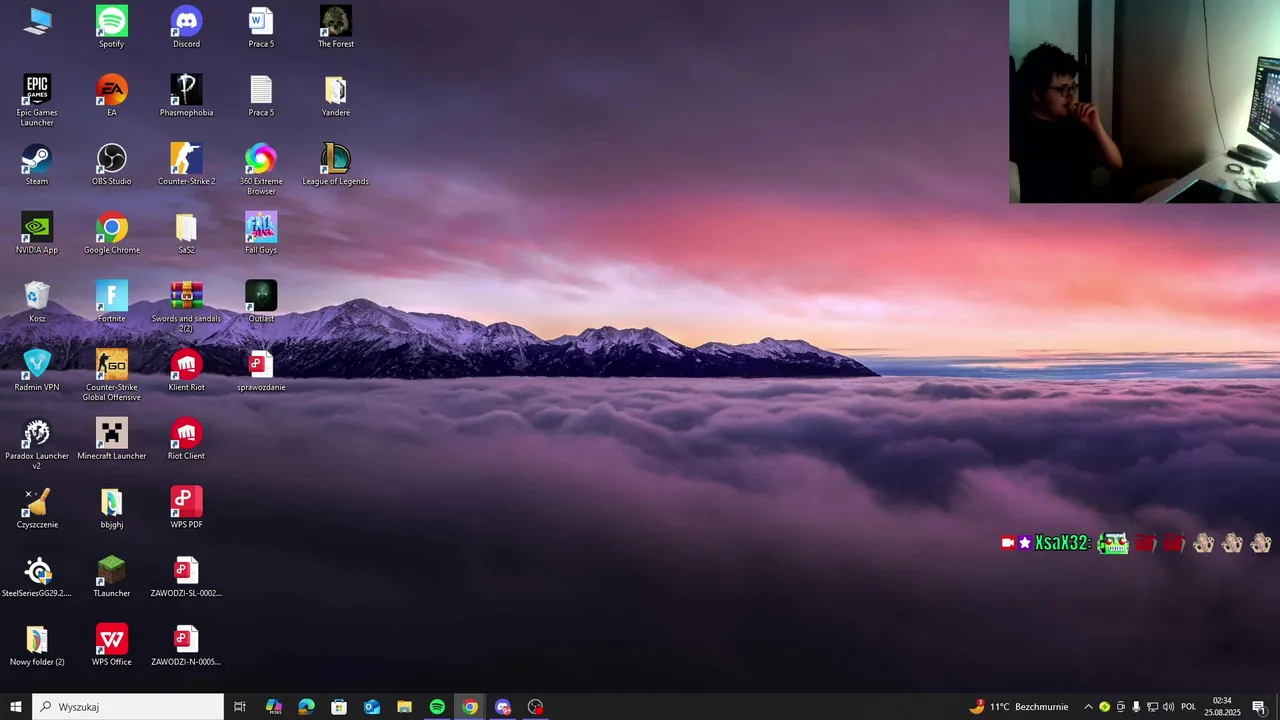This screenshot has height=720, width=1280.
Task: Click the Wyszukaj search box
Action: click(x=128, y=707)
